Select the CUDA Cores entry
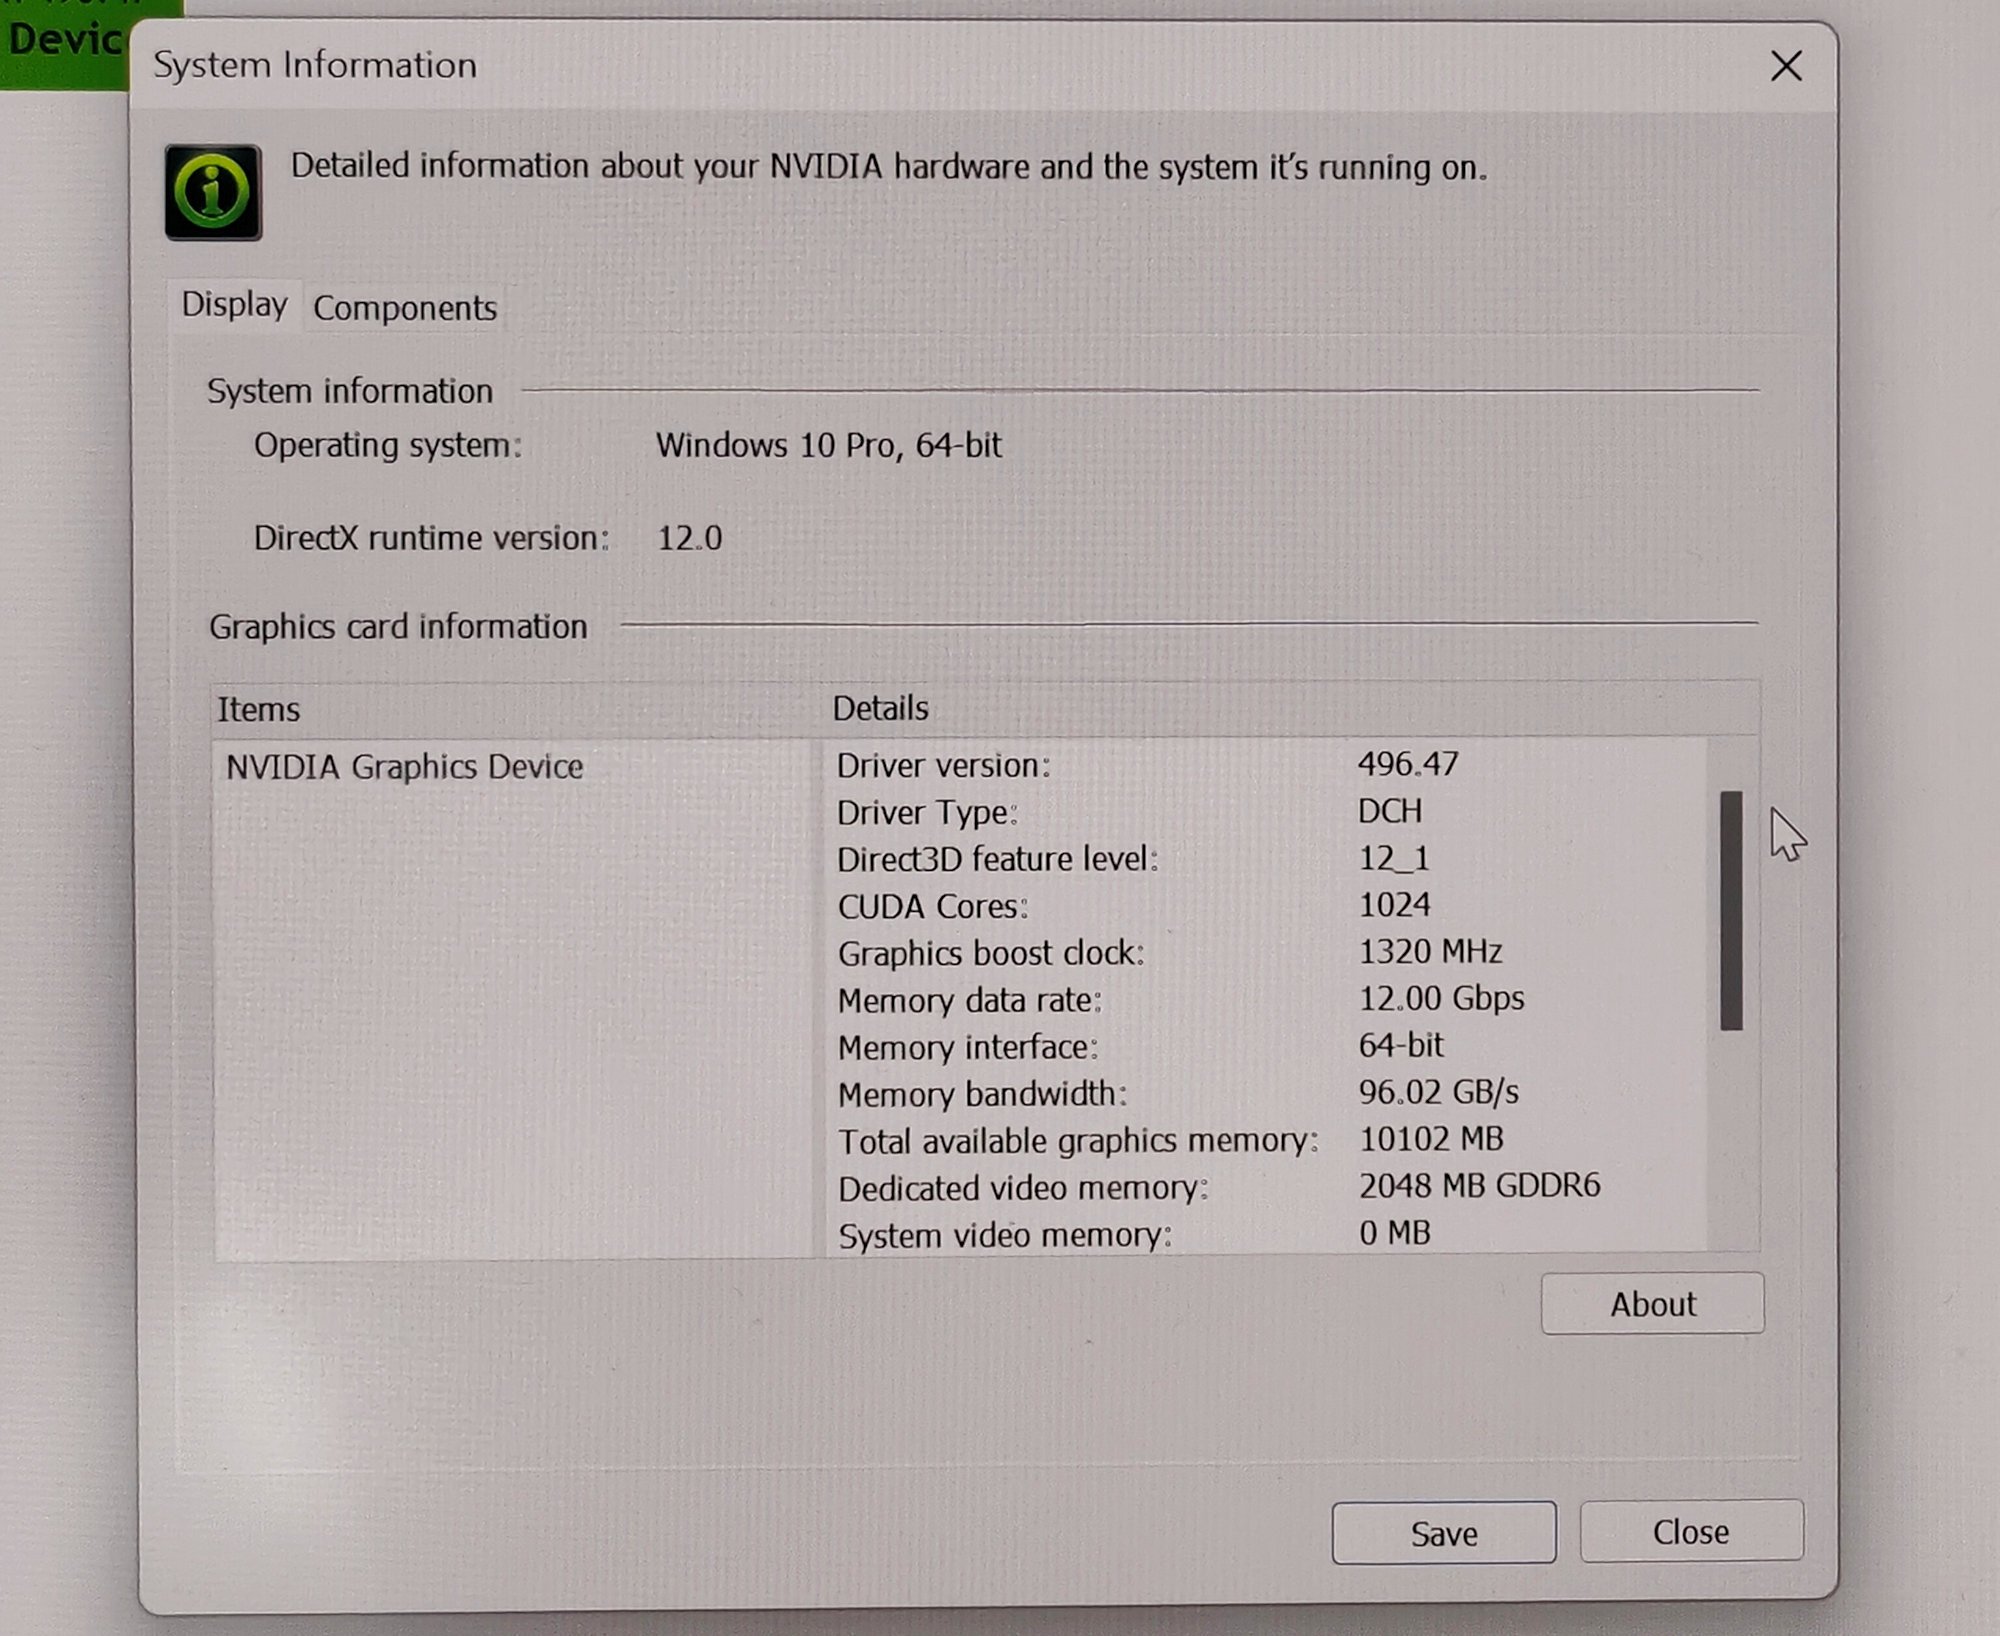The height and width of the screenshot is (1636, 2000). click(931, 905)
